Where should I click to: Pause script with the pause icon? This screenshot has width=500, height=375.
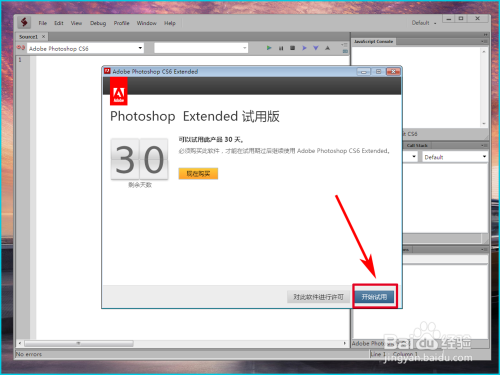pyautogui.click(x=281, y=48)
